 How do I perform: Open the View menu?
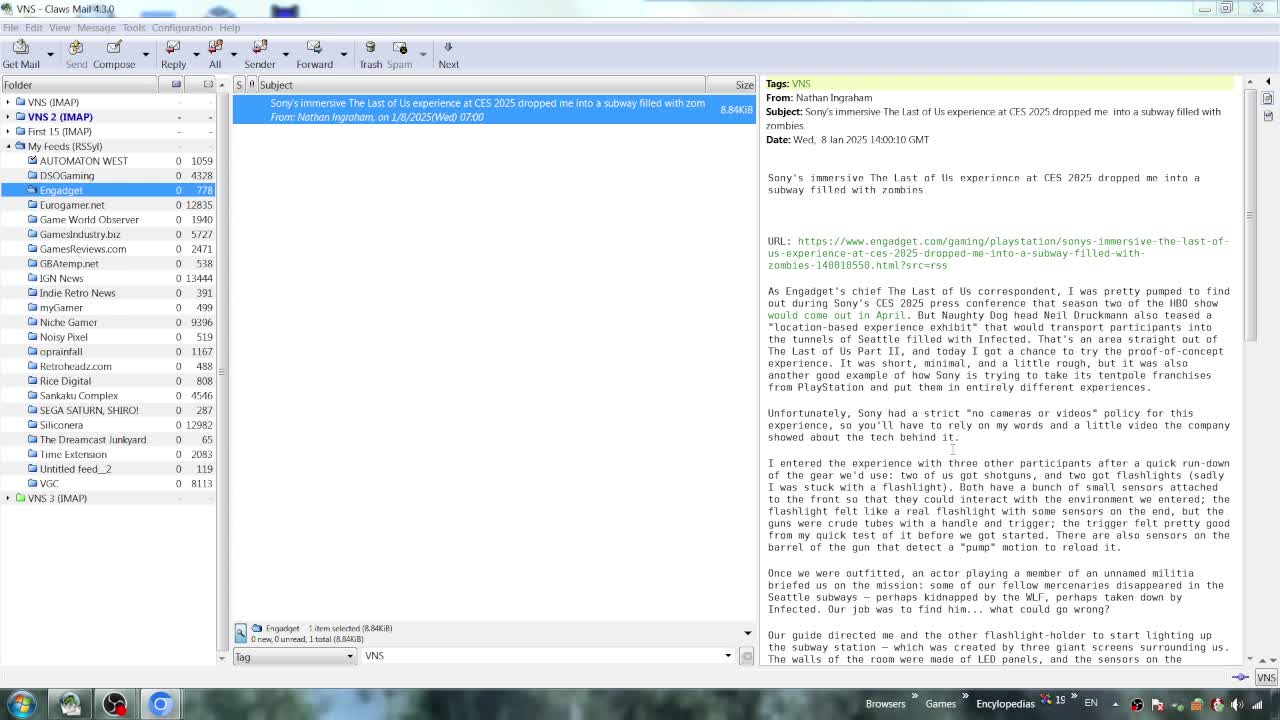[x=60, y=27]
